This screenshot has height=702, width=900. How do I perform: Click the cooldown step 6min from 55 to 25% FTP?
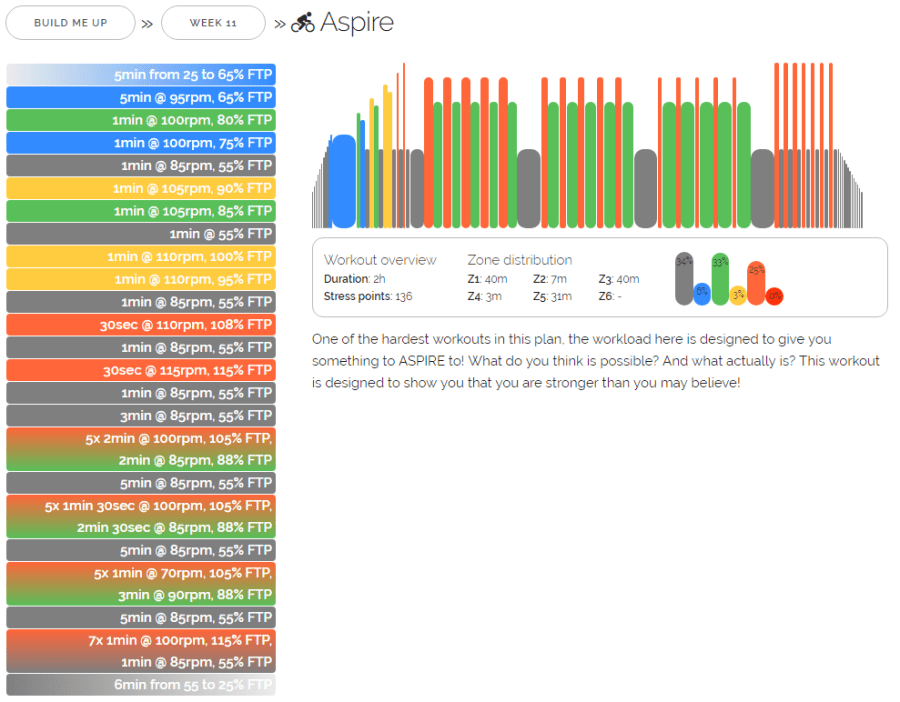(141, 685)
